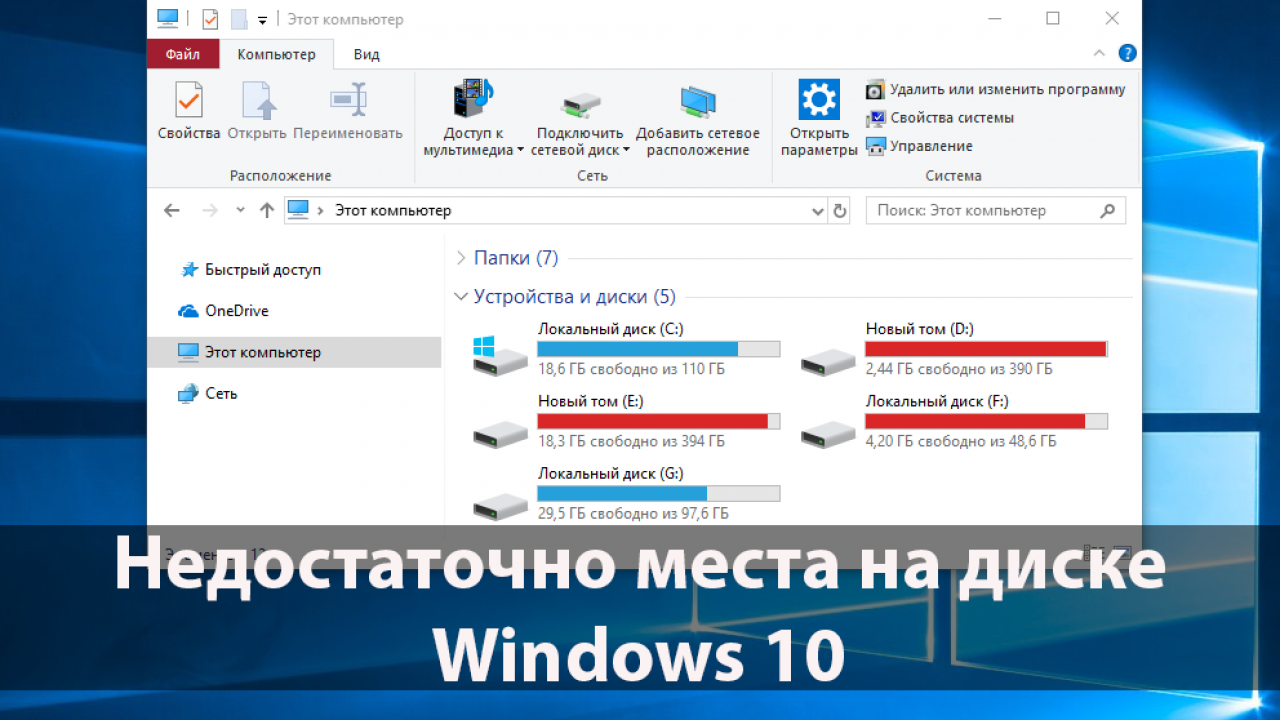The height and width of the screenshot is (720, 1280).
Task: Click the uninstall or change program (Удалить или изменить программу) icon
Action: coord(875,90)
